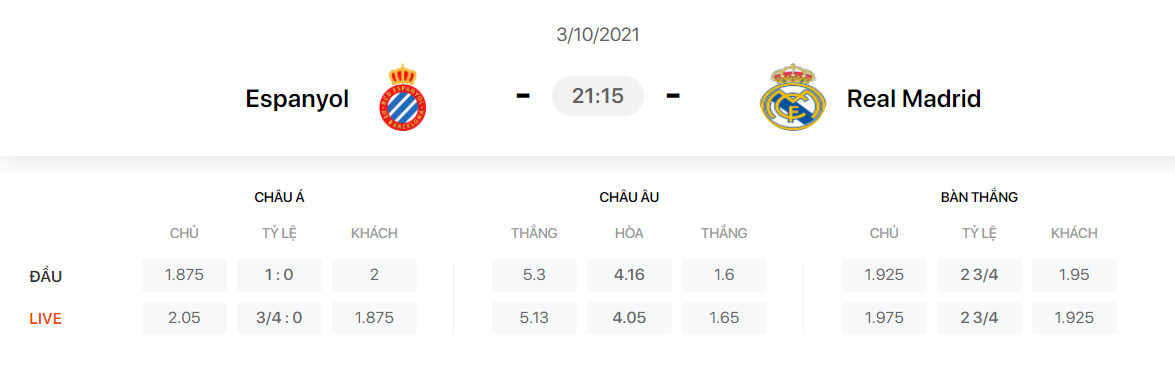The height and width of the screenshot is (373, 1175).
Task: Select the Bàn Thắng odds heading
Action: [x=979, y=198]
